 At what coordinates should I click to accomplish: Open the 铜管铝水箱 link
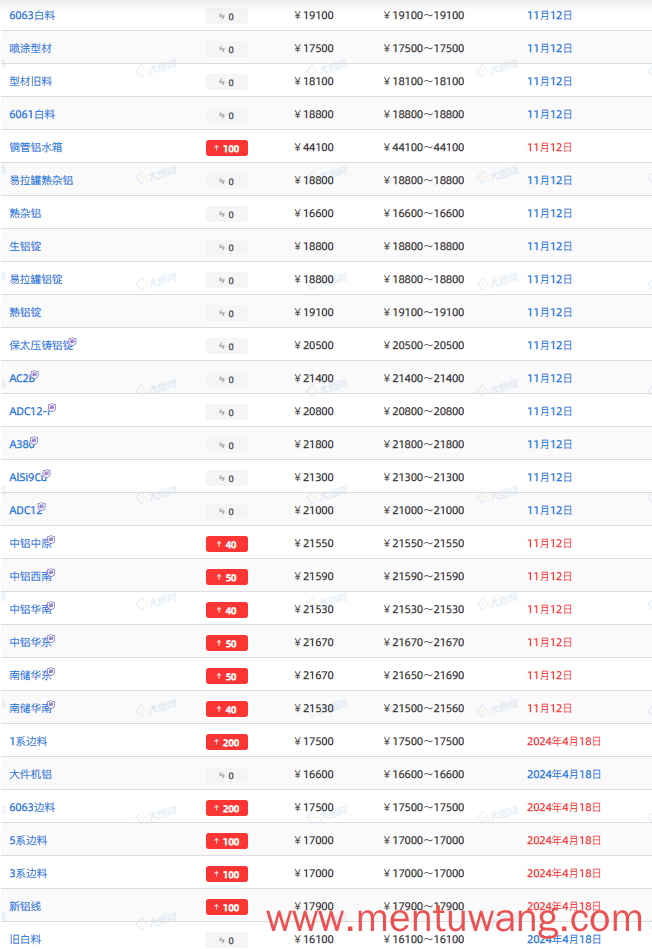click(36, 147)
